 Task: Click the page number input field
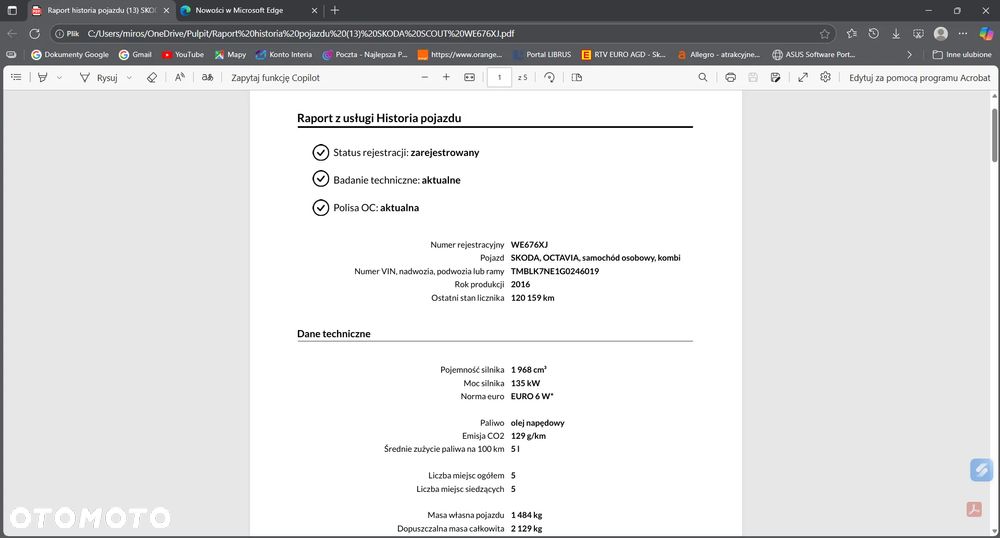[x=499, y=77]
